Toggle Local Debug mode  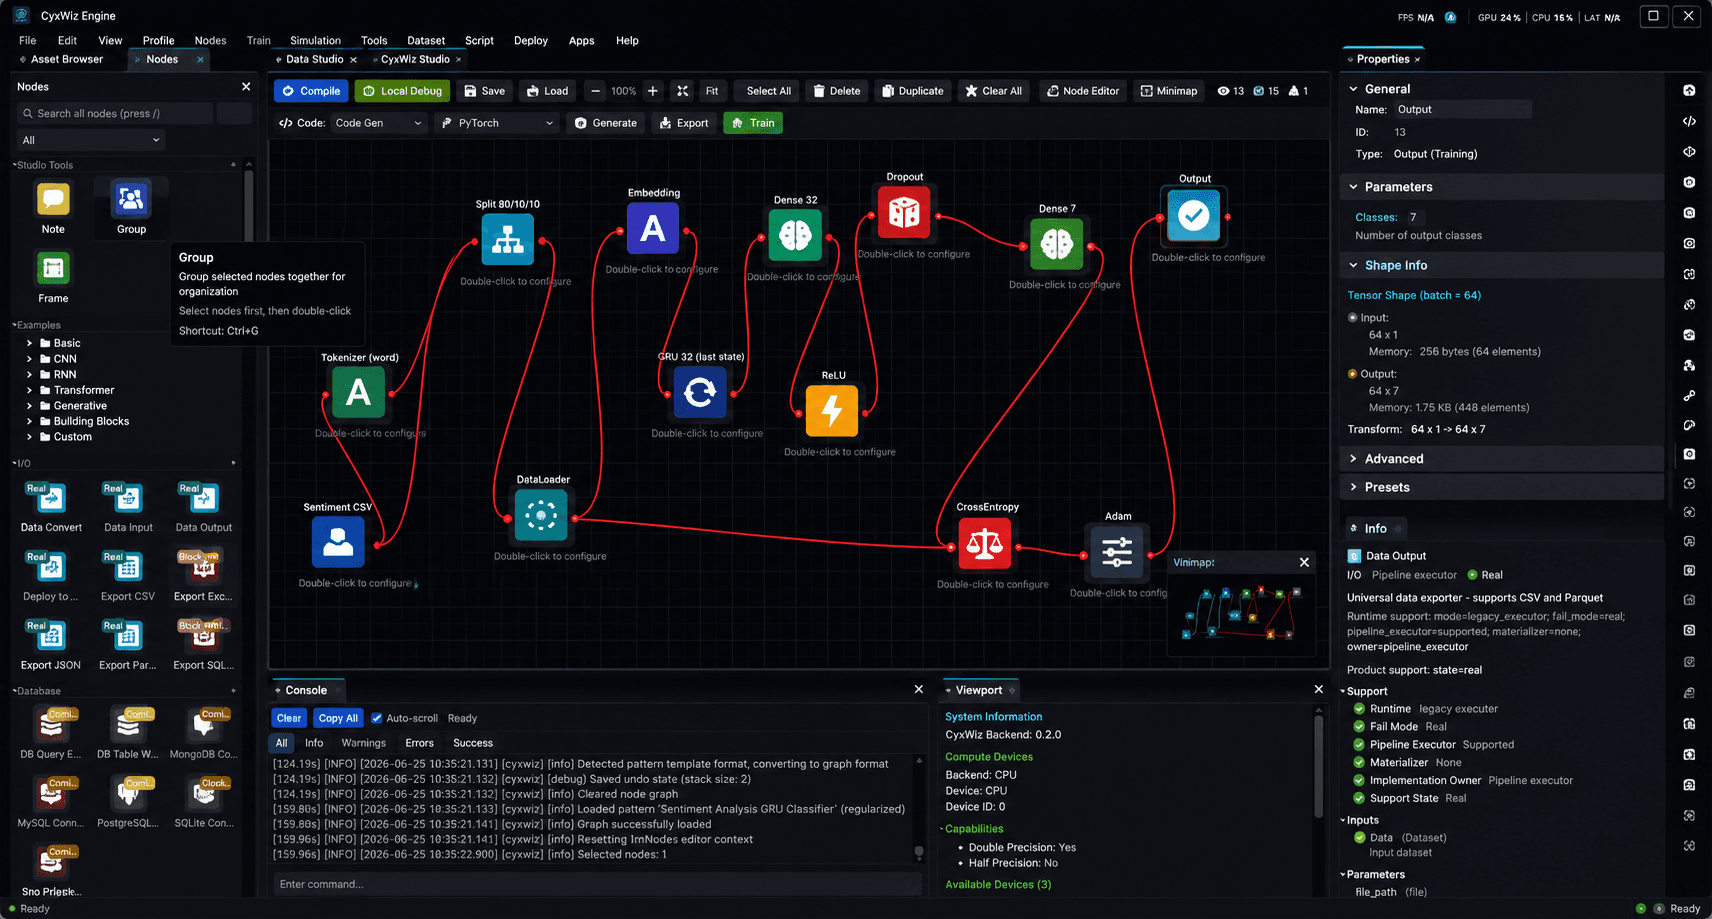(x=402, y=91)
